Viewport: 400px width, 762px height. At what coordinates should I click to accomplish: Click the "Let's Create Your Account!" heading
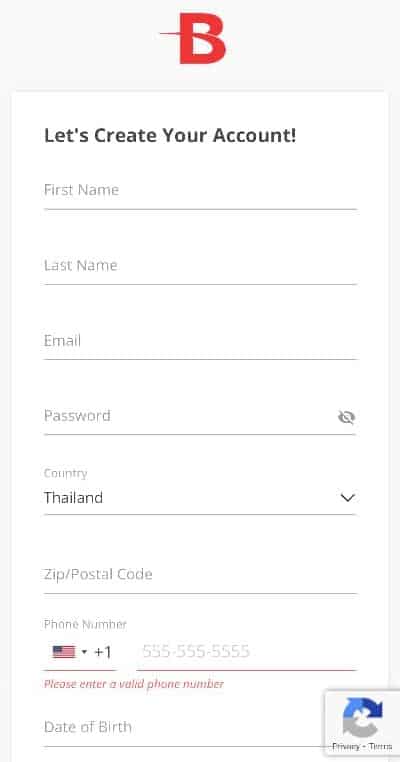point(170,136)
